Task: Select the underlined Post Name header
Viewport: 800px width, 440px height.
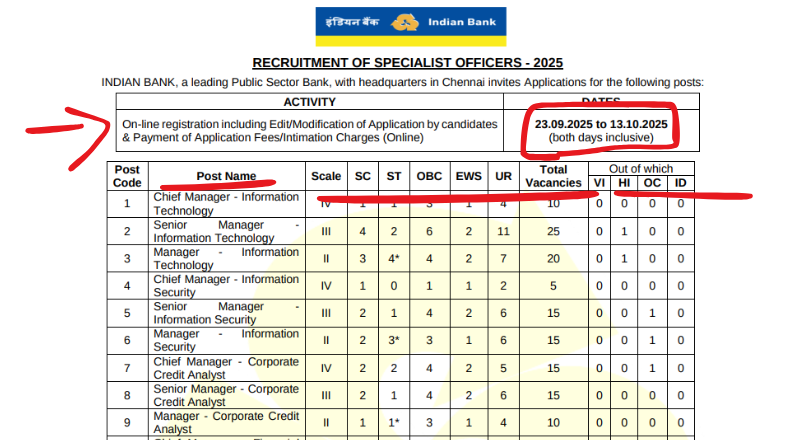Action: (x=226, y=176)
